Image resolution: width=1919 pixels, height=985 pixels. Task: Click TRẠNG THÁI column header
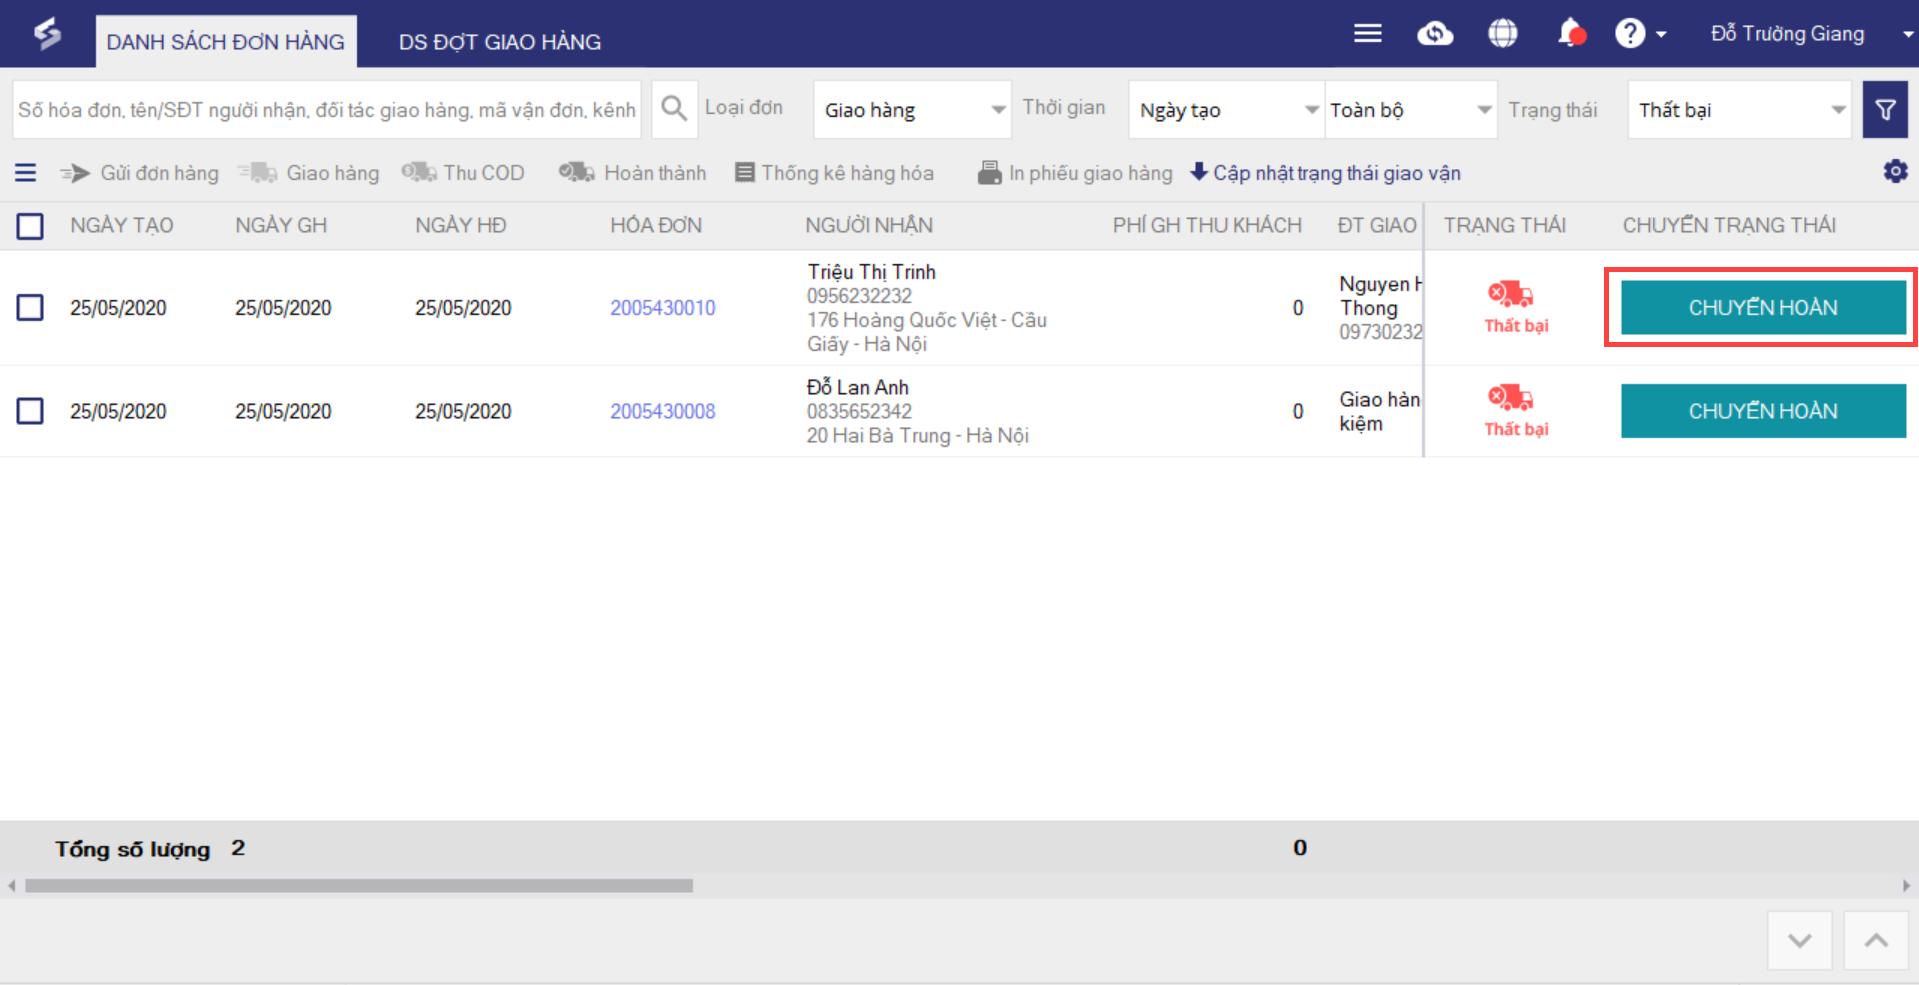pyautogui.click(x=1504, y=226)
